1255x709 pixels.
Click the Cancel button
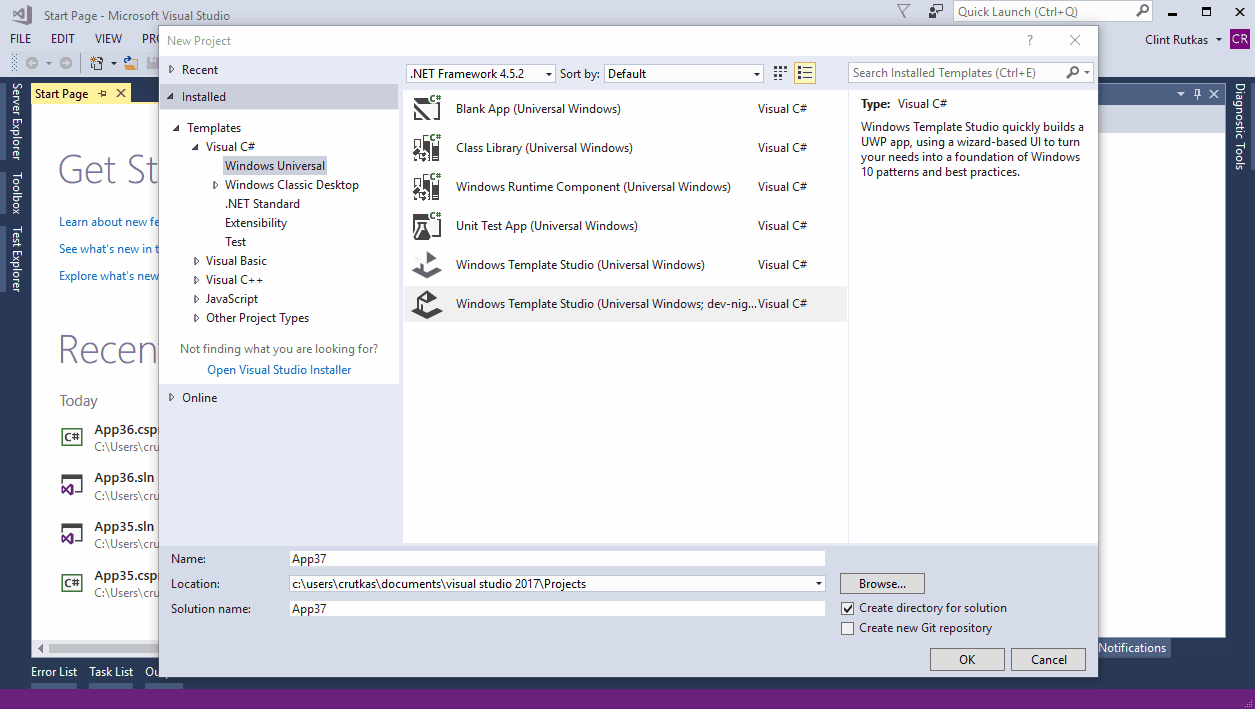(1049, 659)
